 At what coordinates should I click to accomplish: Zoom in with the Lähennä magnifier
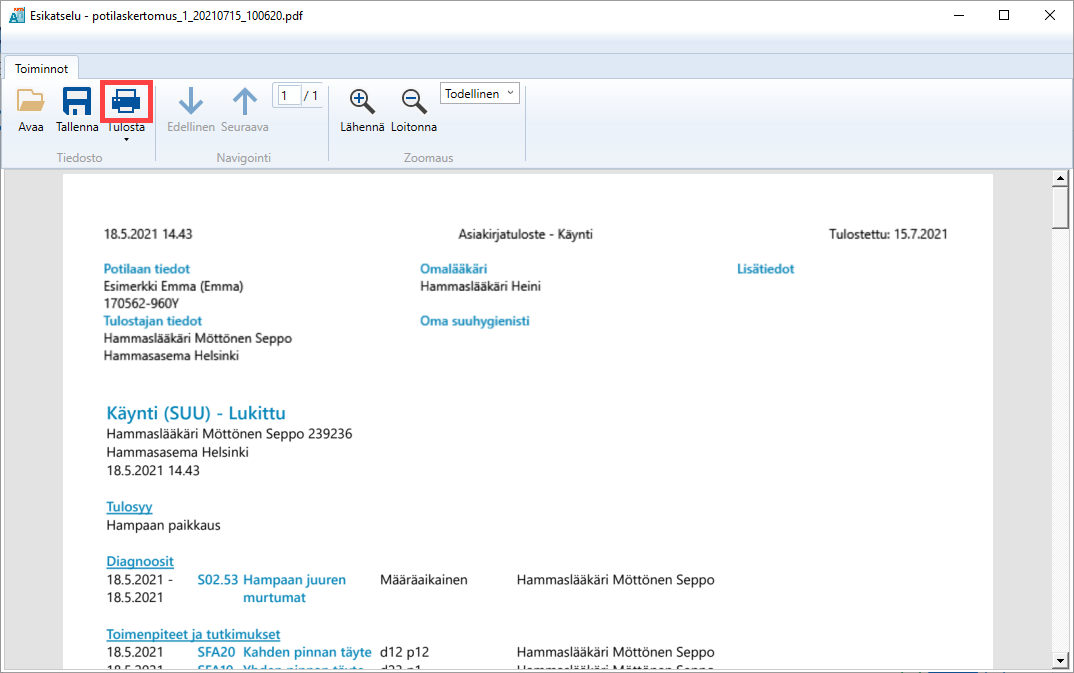point(362,109)
